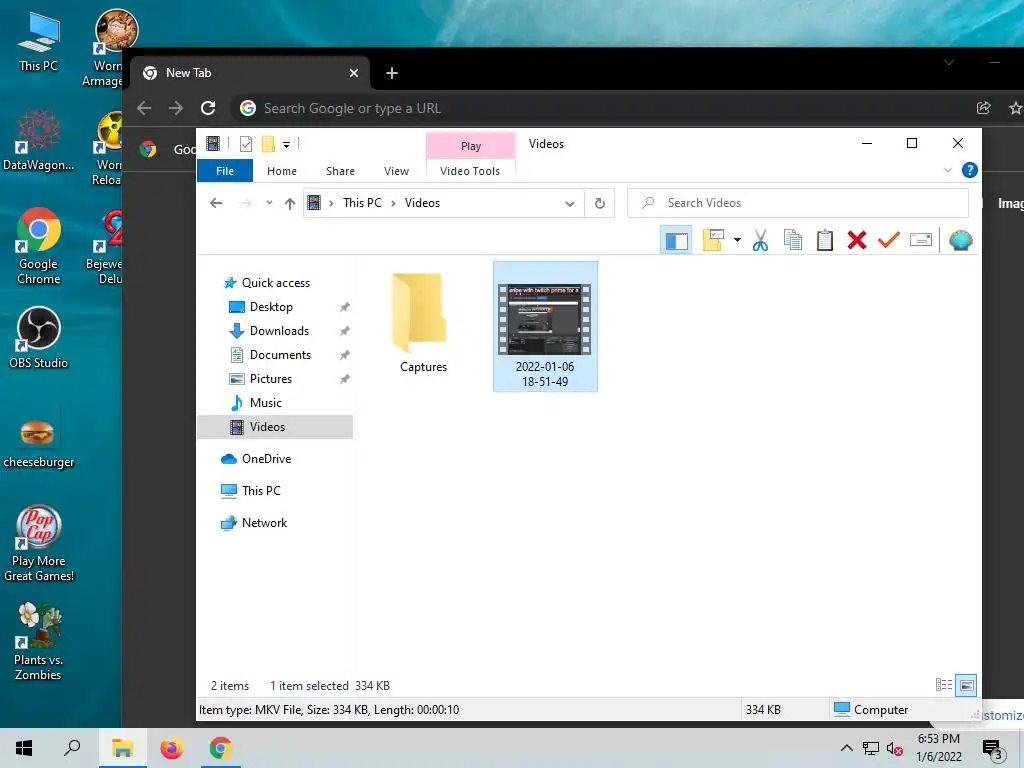The height and width of the screenshot is (768, 1024).
Task: Paste using the clipboard toolbar icon
Action: (825, 240)
